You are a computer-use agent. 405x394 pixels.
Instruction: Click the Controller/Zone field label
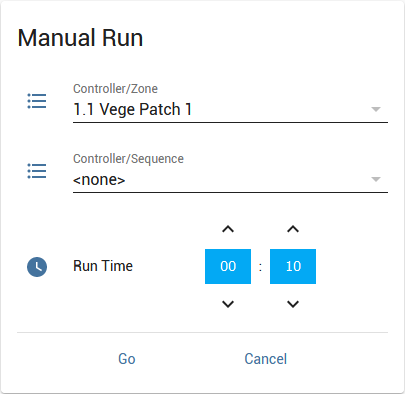click(x=115, y=89)
